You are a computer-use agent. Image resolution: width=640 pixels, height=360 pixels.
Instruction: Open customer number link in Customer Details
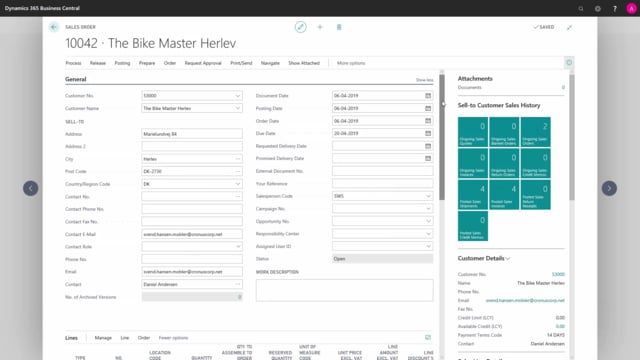coord(558,274)
